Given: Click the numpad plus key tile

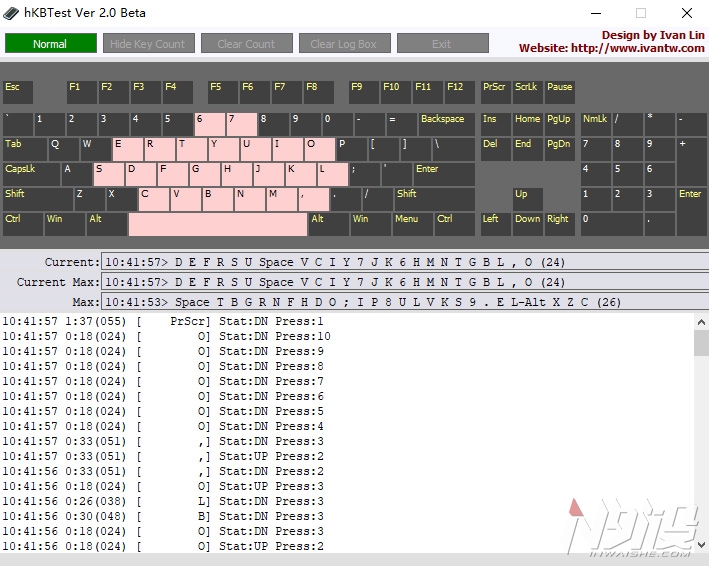Looking at the screenshot, I should pyautogui.click(x=692, y=162).
